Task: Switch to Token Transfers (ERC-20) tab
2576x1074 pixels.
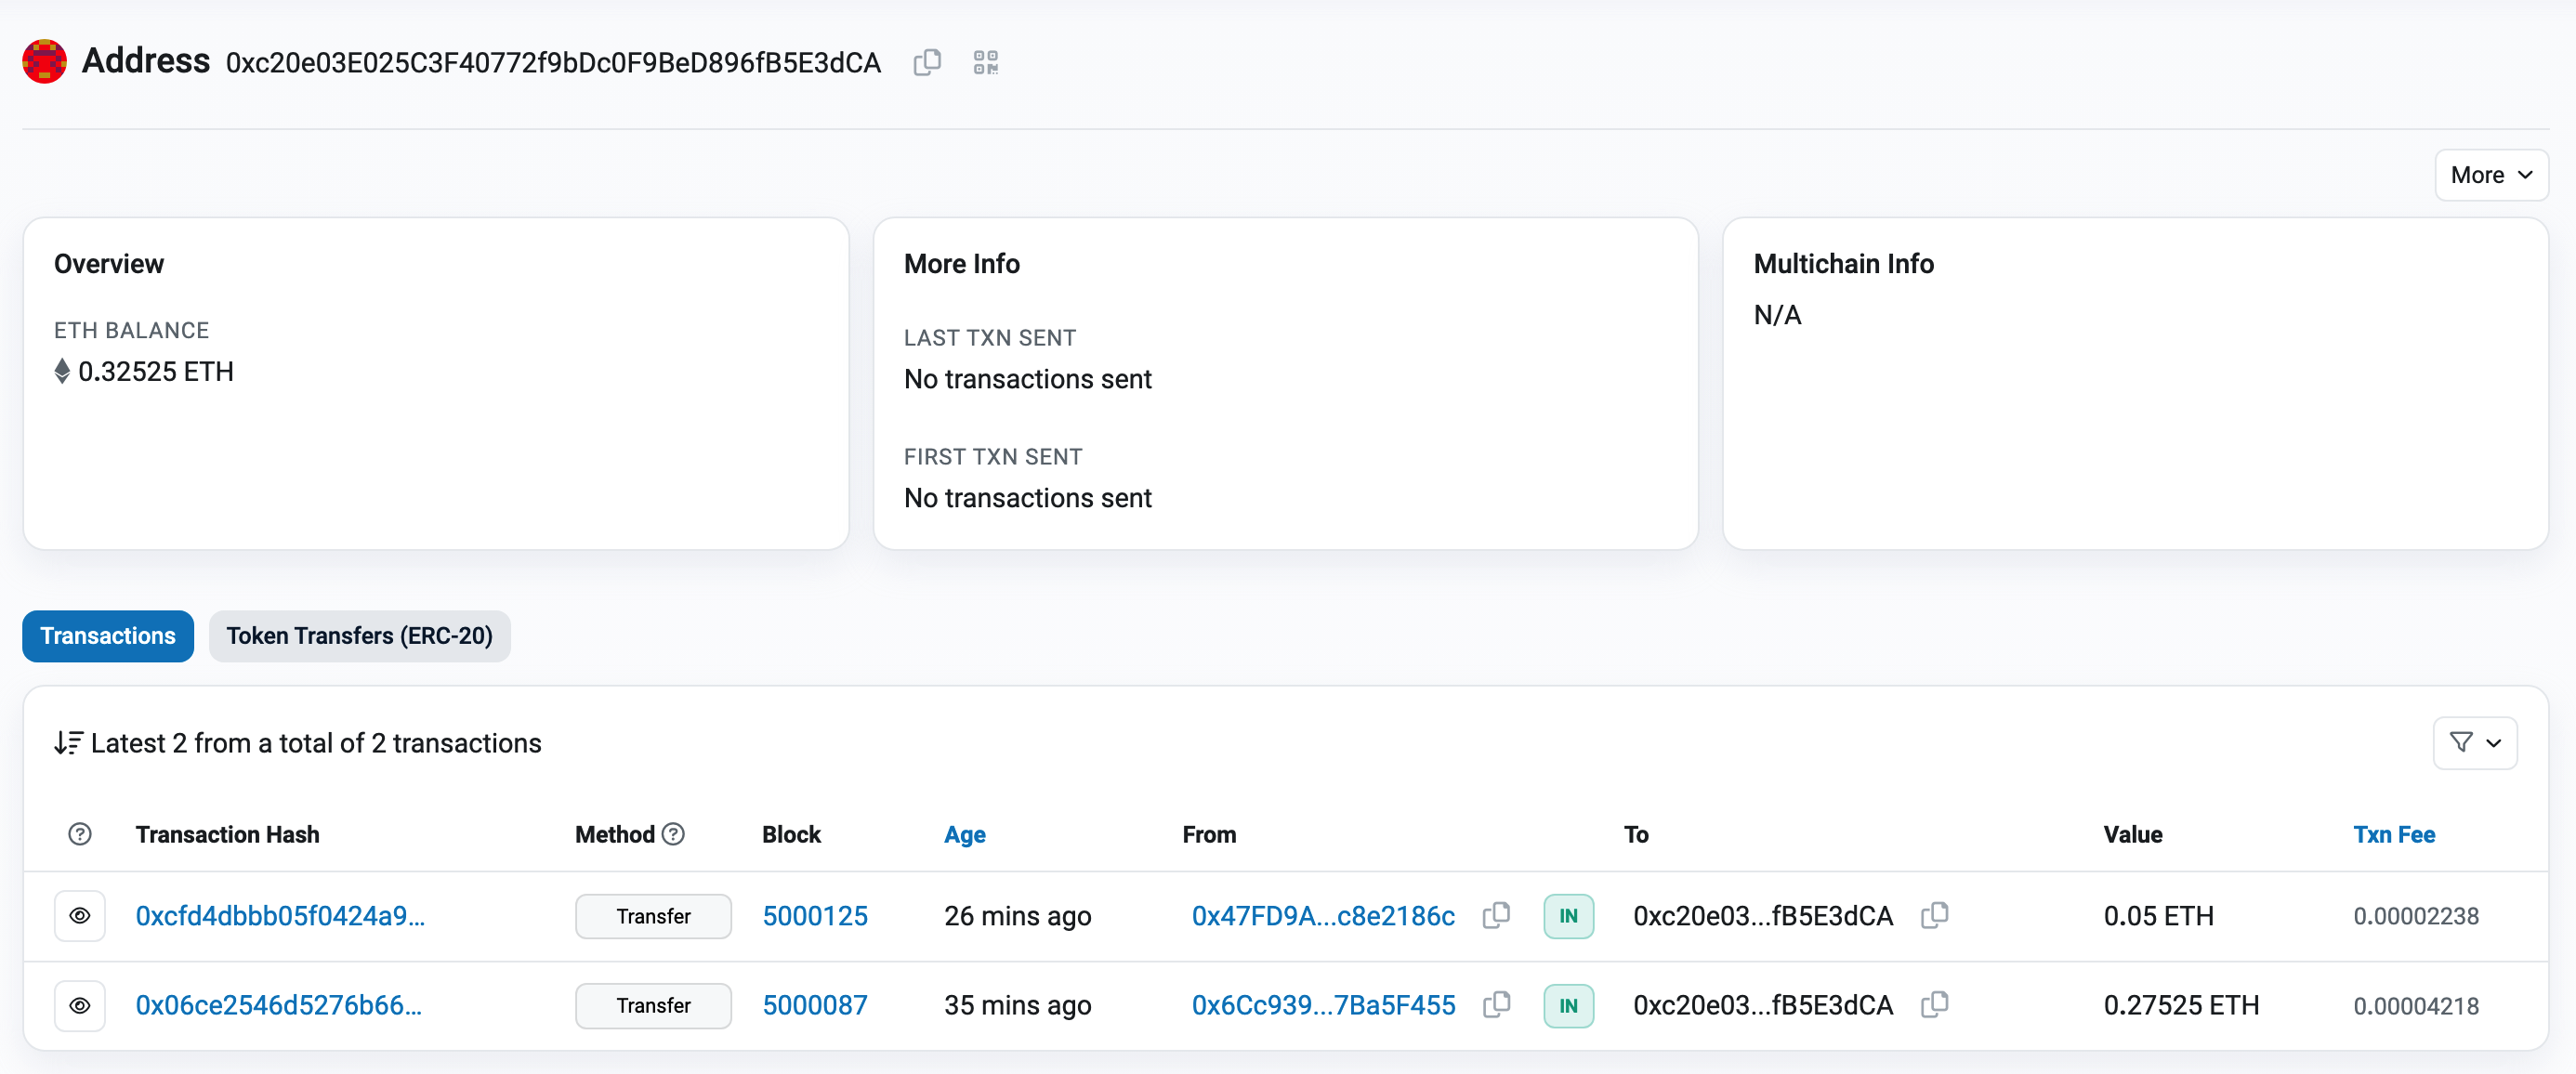Action: point(359,636)
